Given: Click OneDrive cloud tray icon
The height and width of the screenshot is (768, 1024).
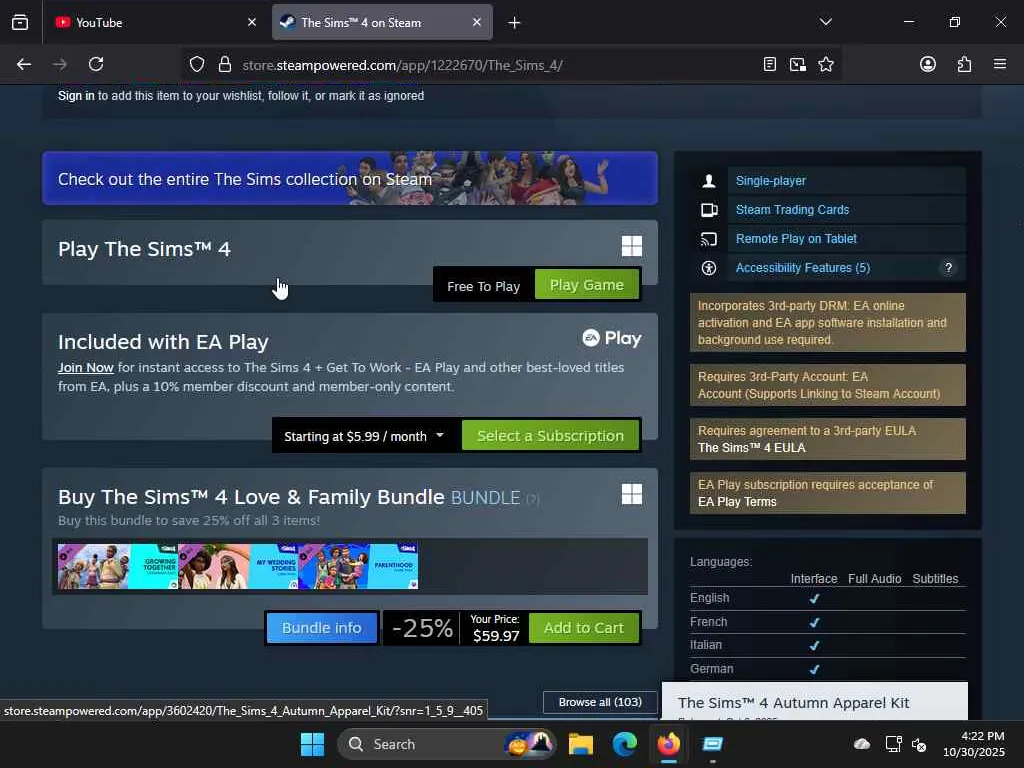Looking at the screenshot, I should click(862, 744).
